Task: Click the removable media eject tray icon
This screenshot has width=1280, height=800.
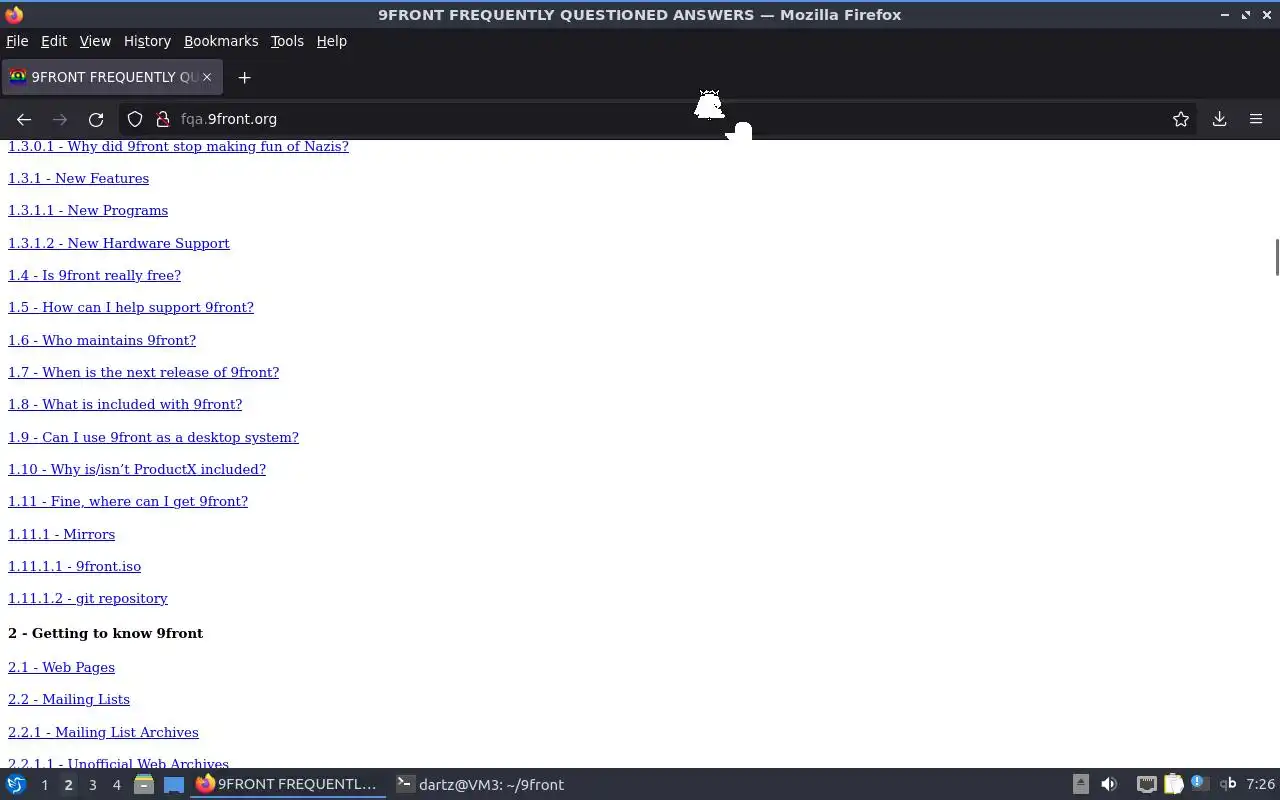Action: pos(1080,785)
